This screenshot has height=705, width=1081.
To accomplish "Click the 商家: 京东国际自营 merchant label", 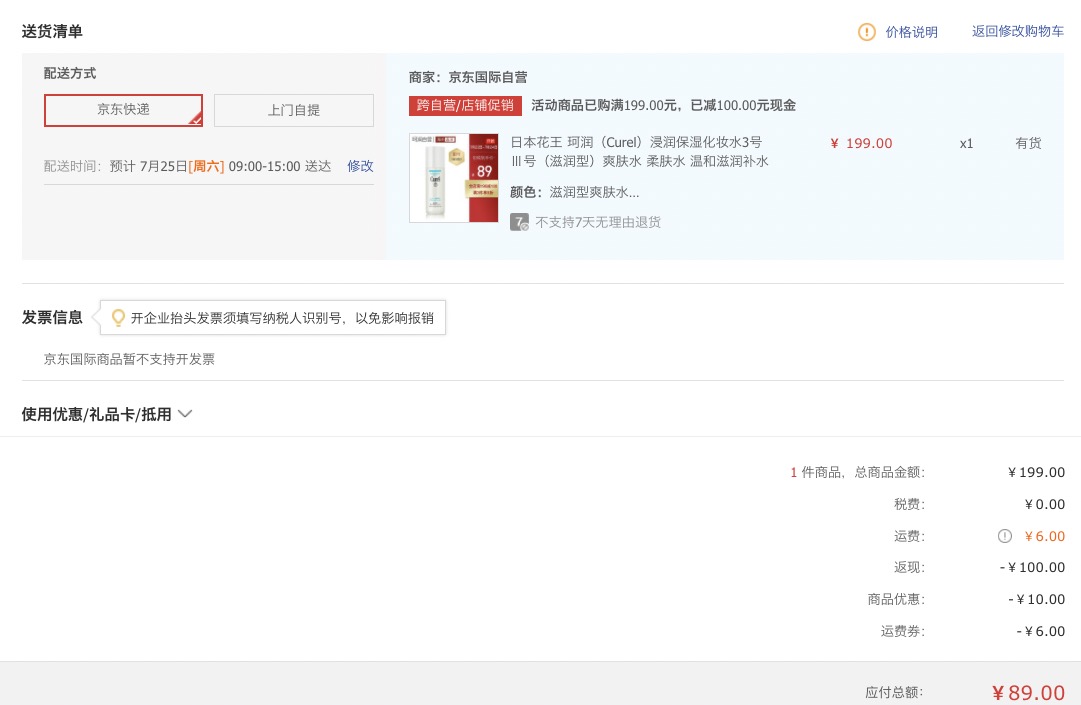I will [x=468, y=77].
